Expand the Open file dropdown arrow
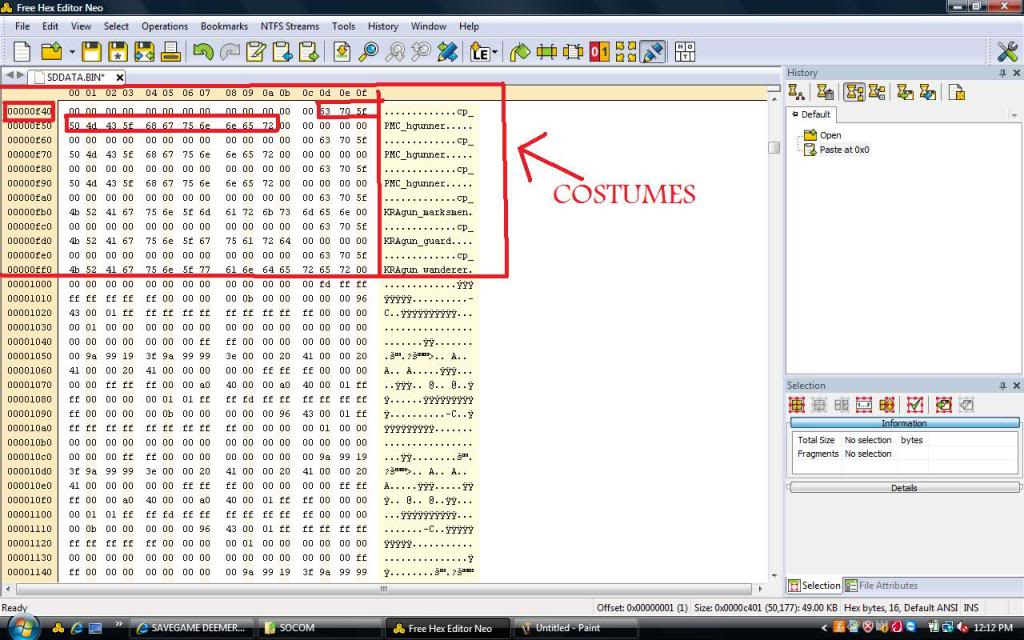The height and width of the screenshot is (640, 1024). pos(72,52)
